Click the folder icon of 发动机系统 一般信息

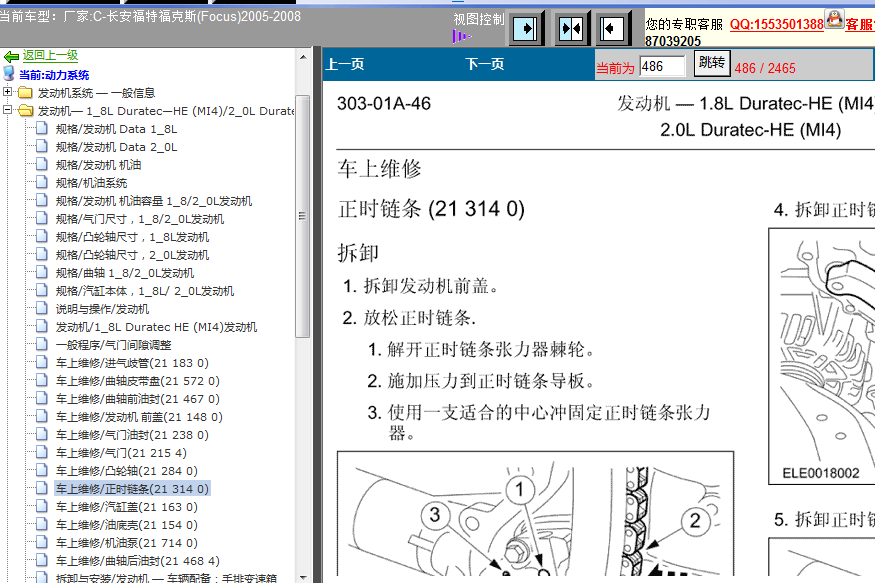(25, 92)
